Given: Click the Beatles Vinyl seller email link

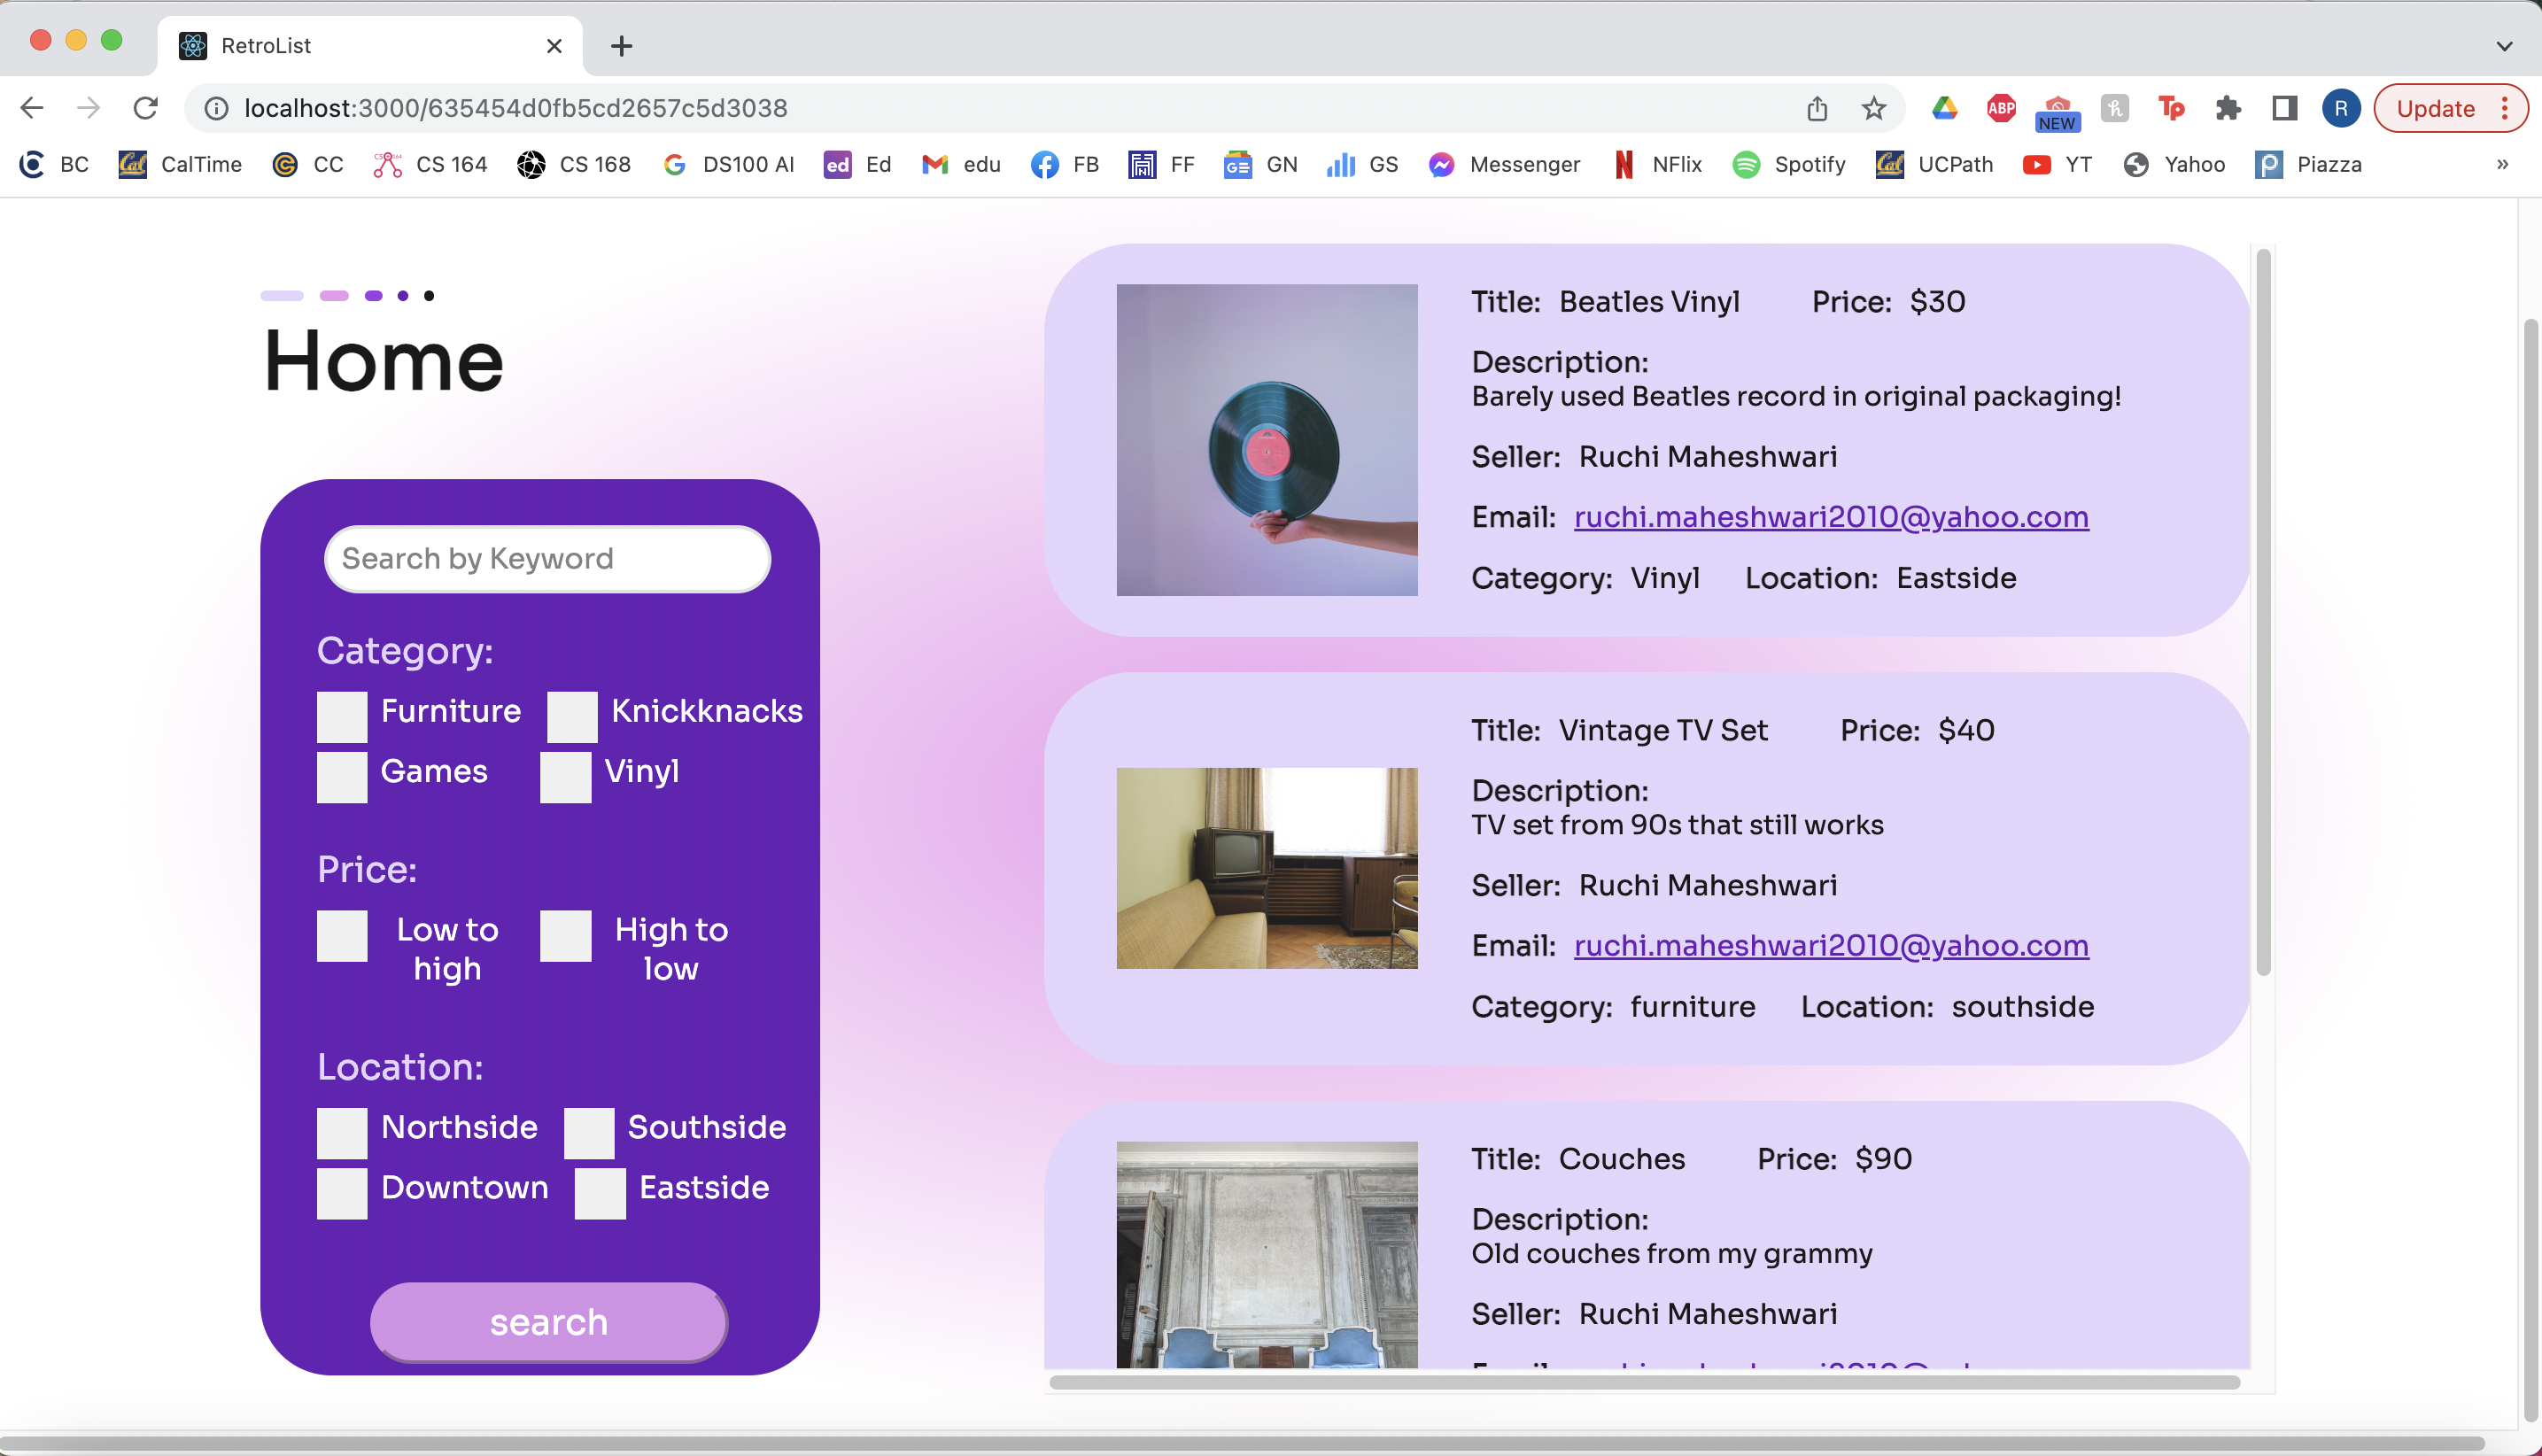Looking at the screenshot, I should coord(1830,517).
